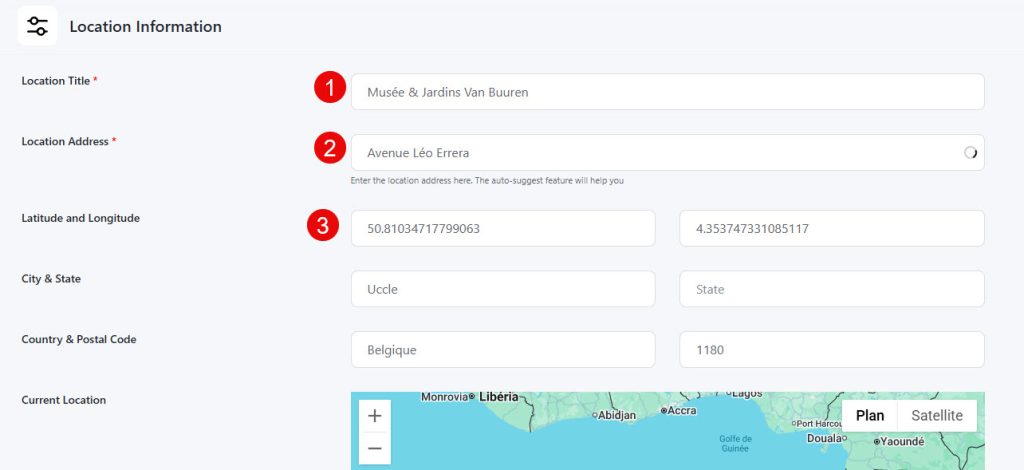Click the red number 3 marker badge
This screenshot has width=1024, height=470.
322,226
